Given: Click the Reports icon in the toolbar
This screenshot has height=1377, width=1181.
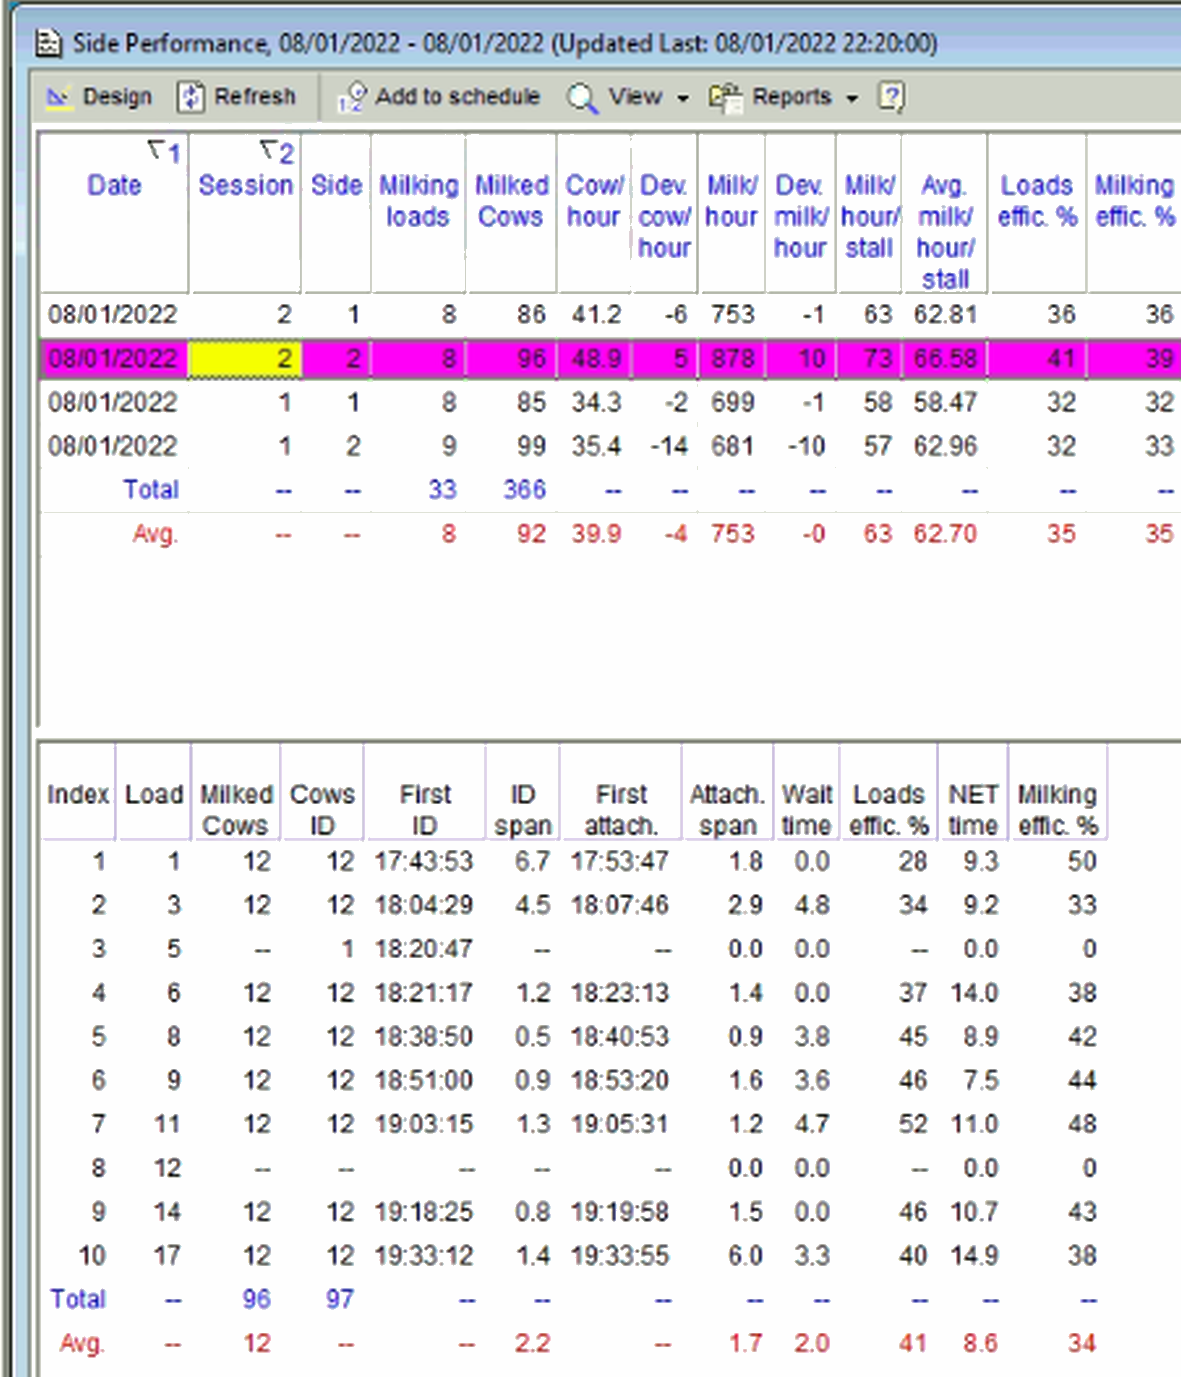Looking at the screenshot, I should pyautogui.click(x=725, y=97).
